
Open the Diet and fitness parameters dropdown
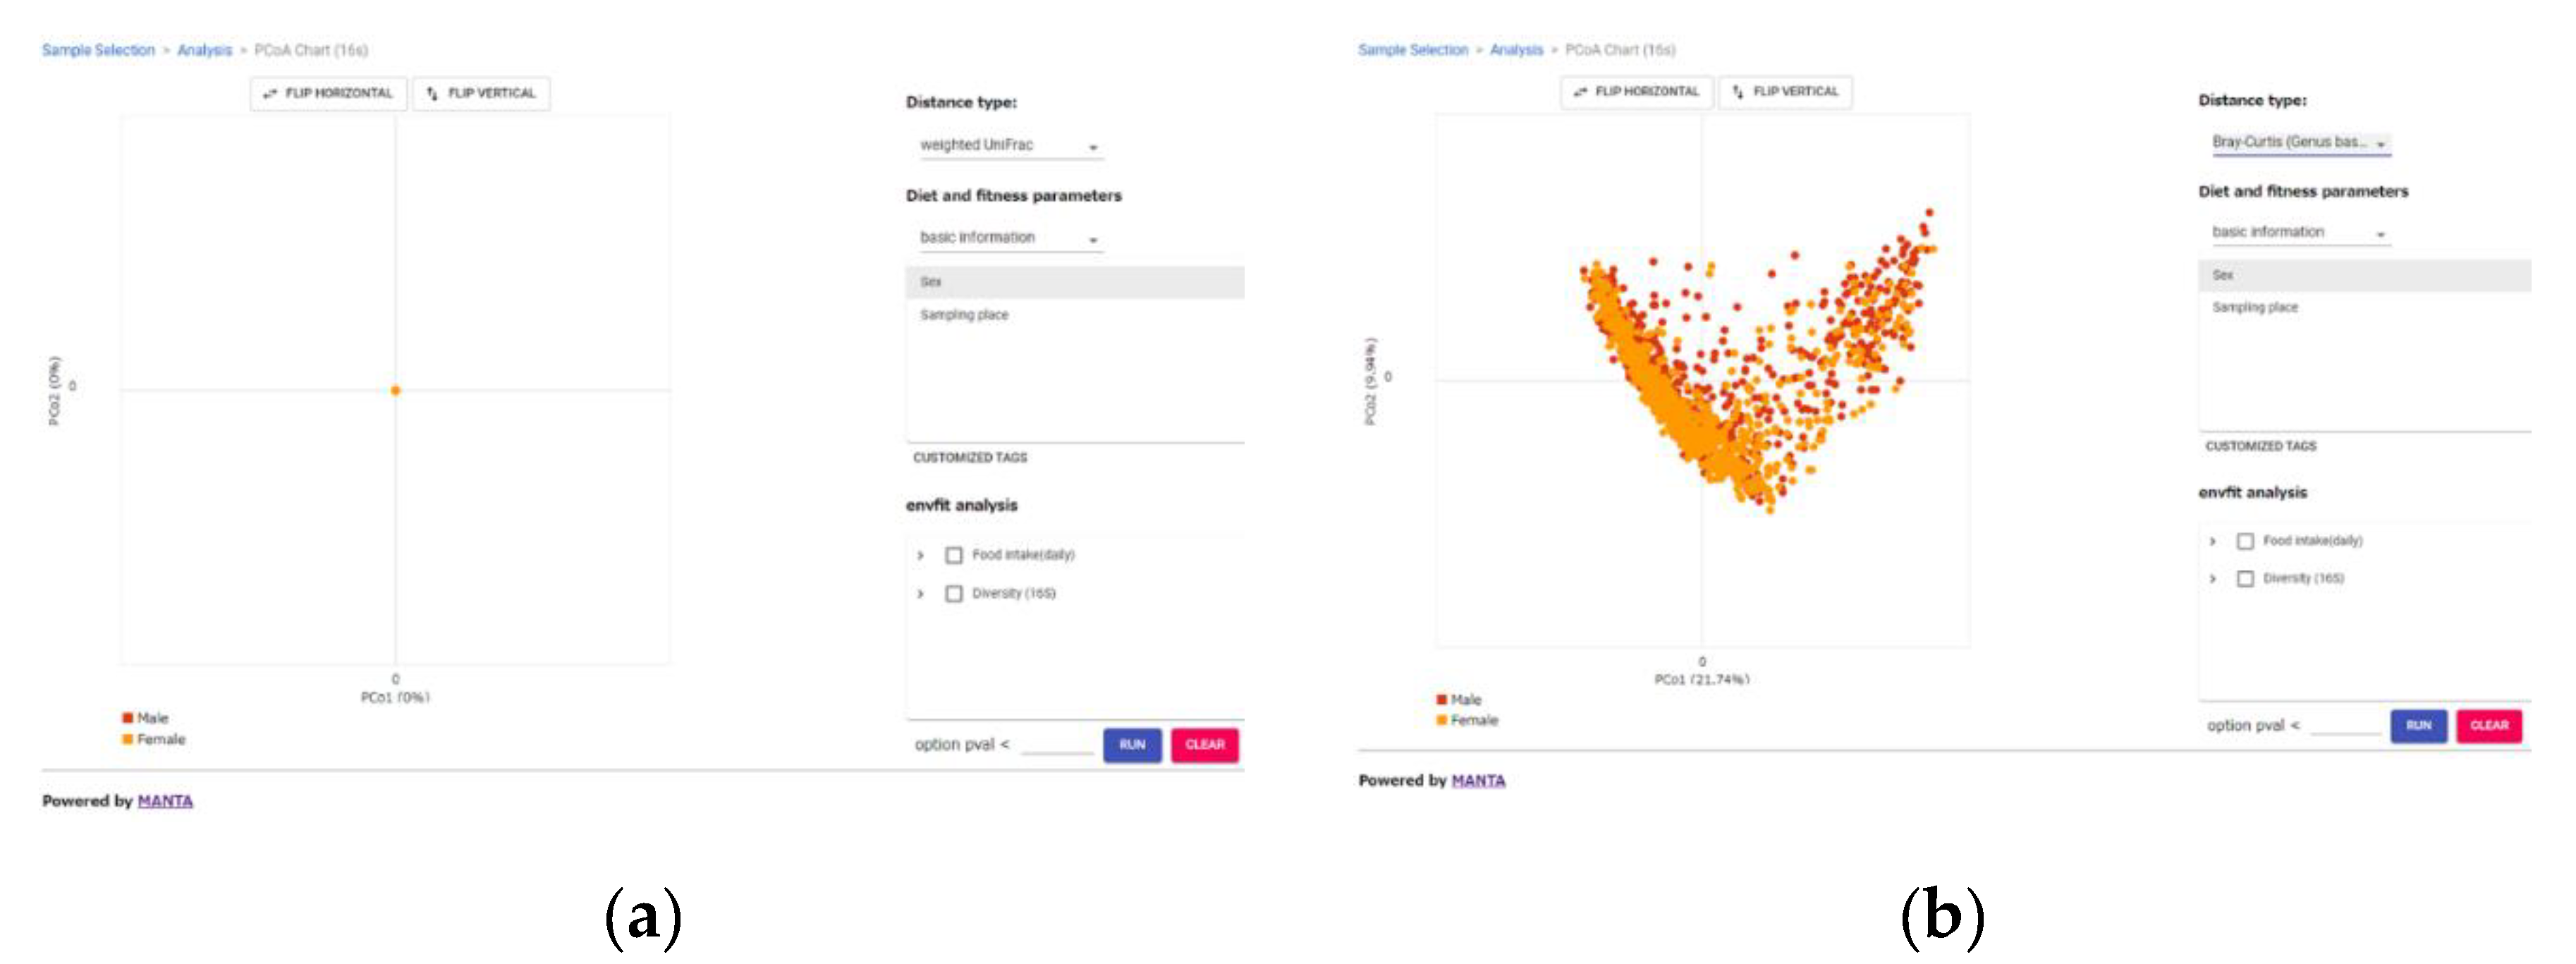tap(1010, 238)
